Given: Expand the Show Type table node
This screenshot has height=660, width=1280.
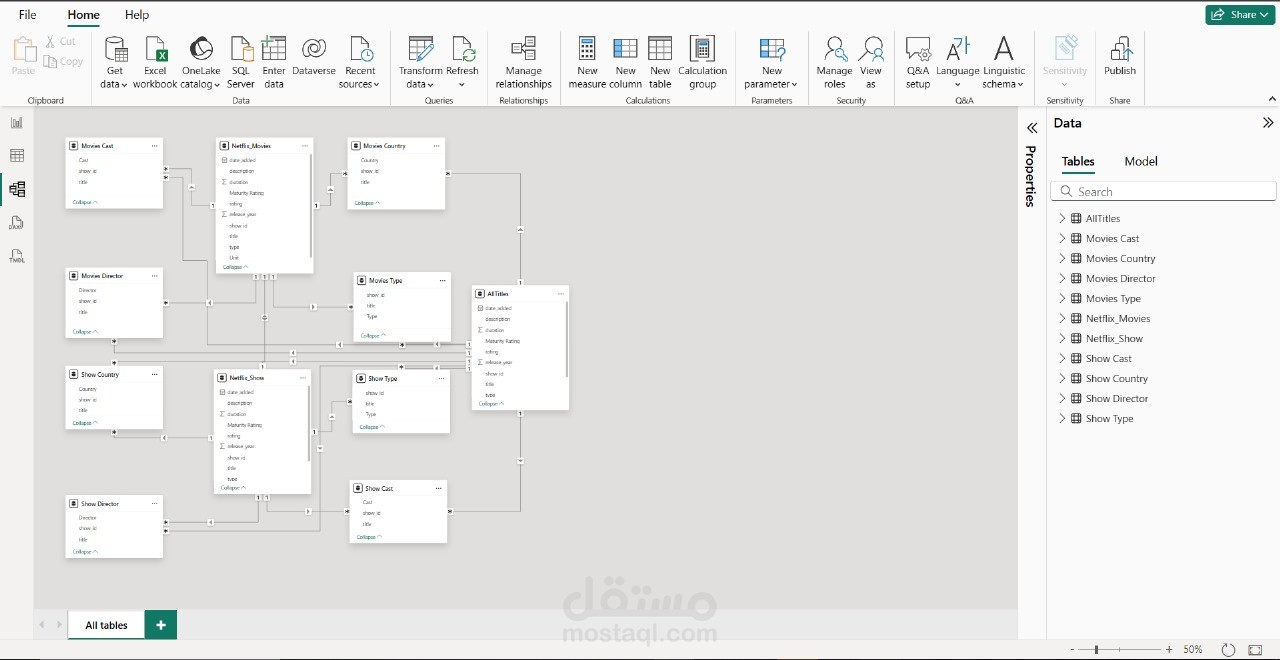Looking at the screenshot, I should click(x=1062, y=418).
